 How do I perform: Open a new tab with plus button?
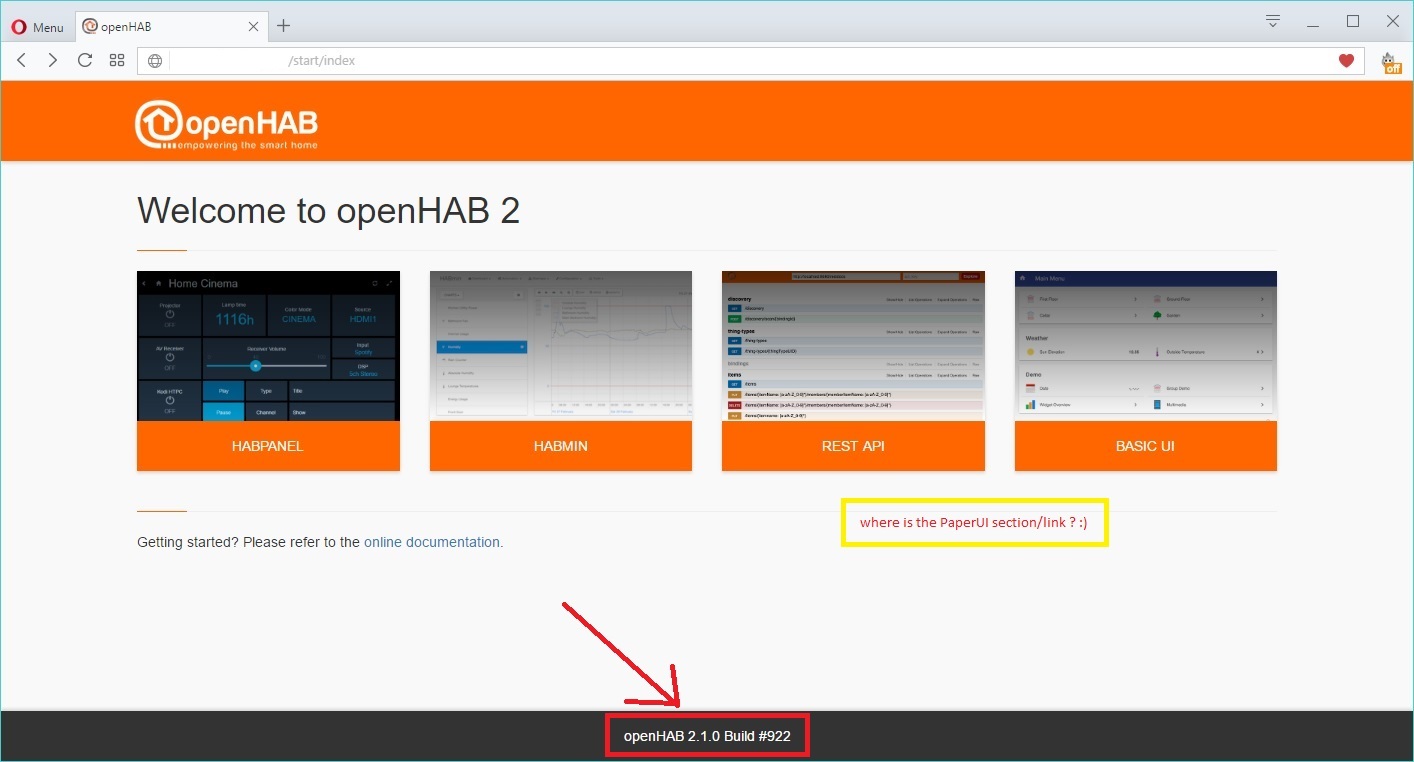284,26
